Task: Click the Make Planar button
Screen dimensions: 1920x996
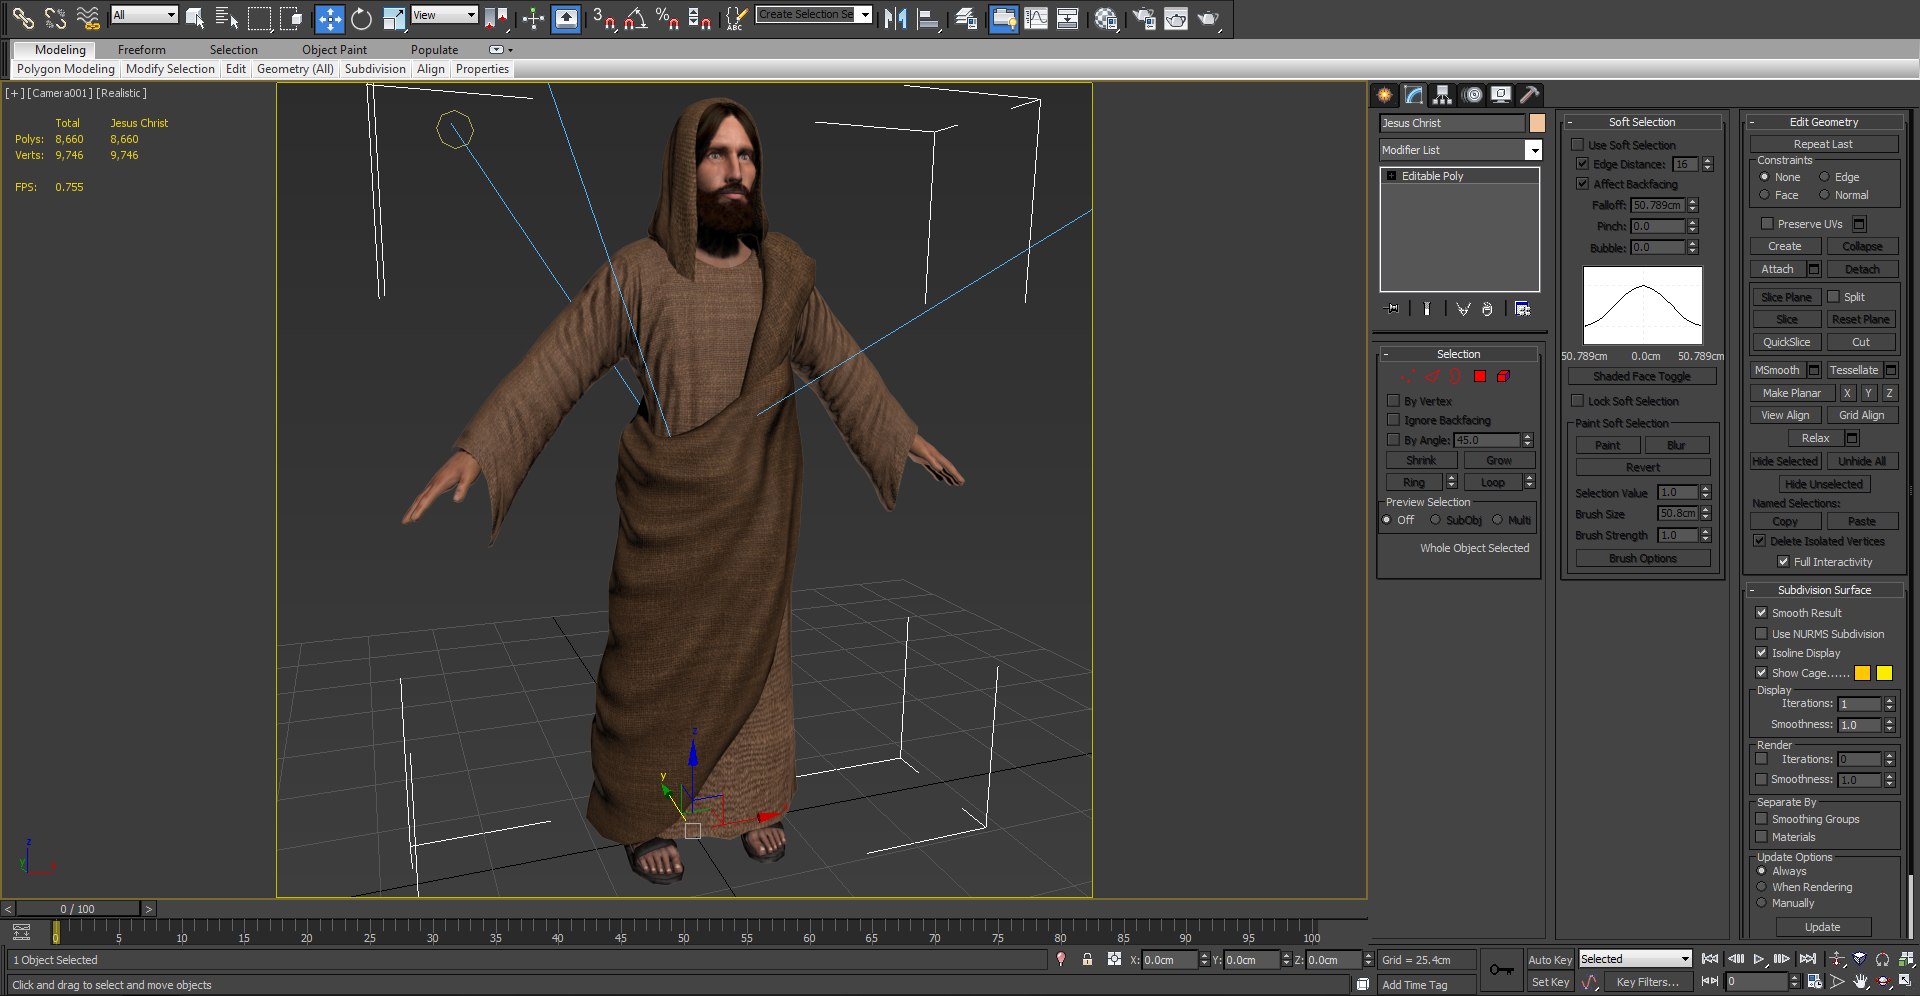Action: pyautogui.click(x=1791, y=393)
